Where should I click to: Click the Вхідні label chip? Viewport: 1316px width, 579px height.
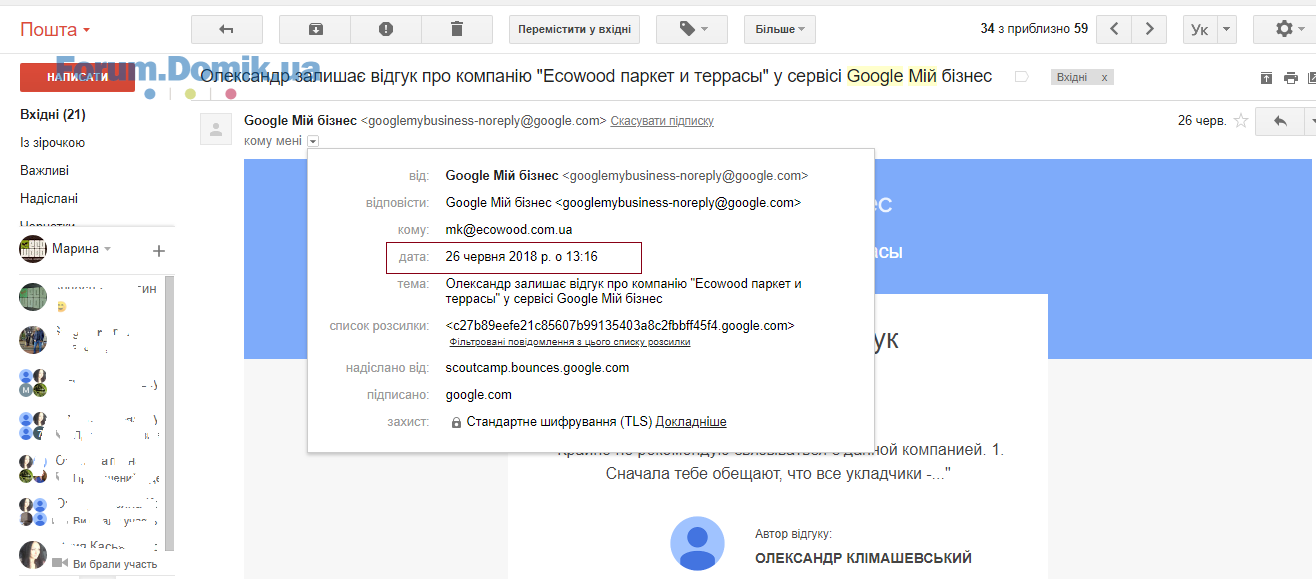tap(1072, 77)
